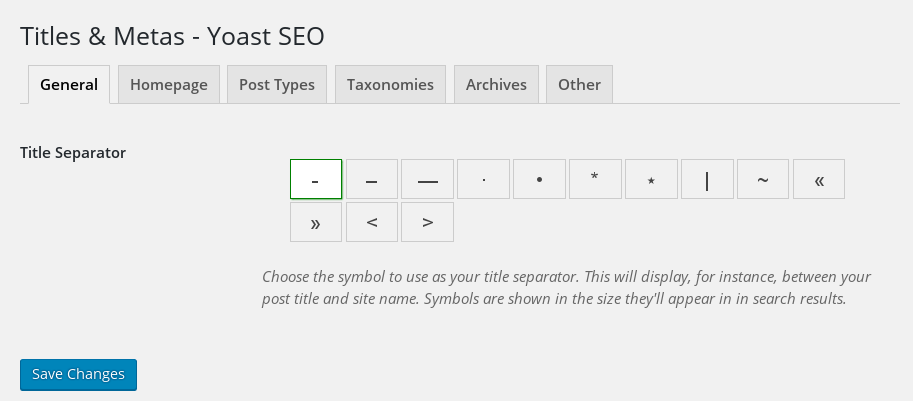913x401 pixels.
Task: Choose the left double angle quote separator
Action: (819, 179)
